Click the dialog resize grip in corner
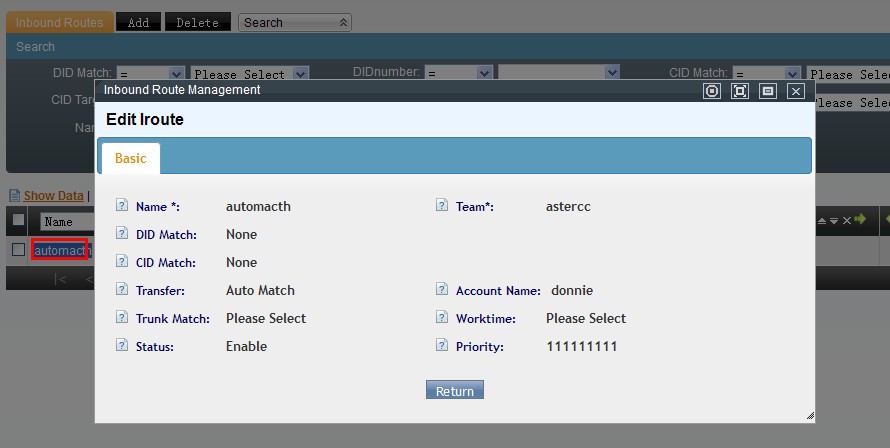 (809, 415)
